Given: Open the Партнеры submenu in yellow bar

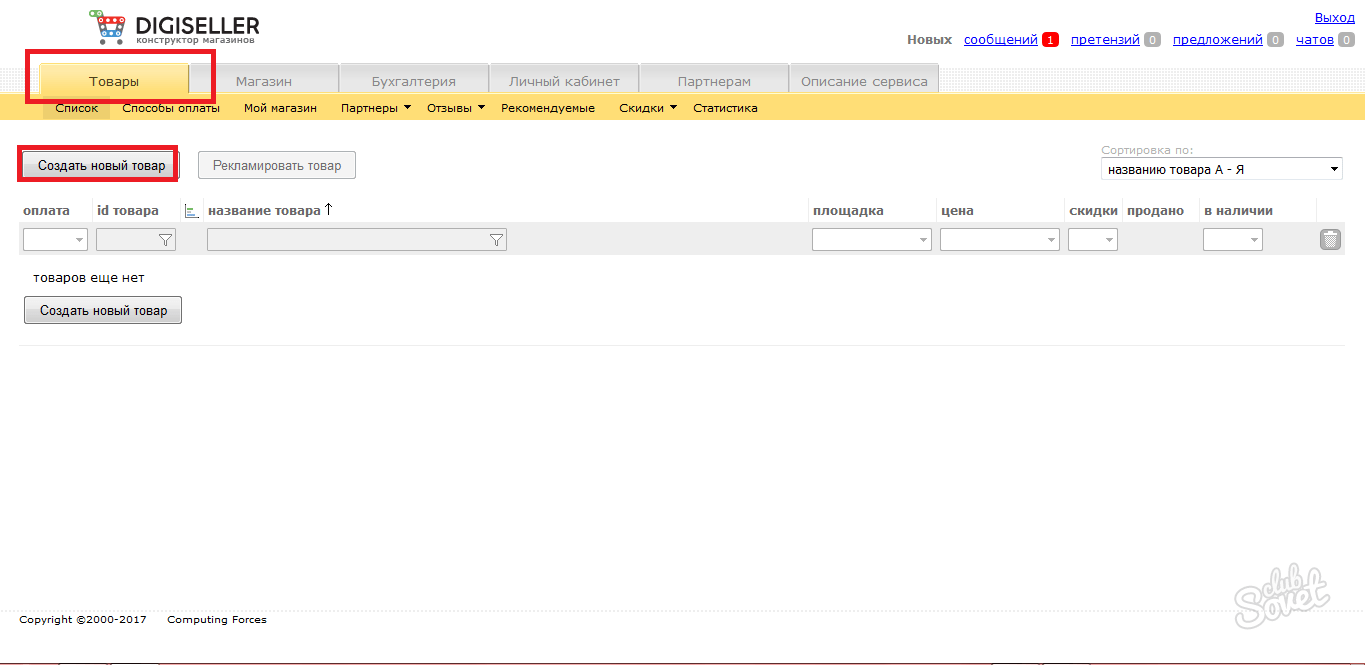Looking at the screenshot, I should [x=375, y=108].
